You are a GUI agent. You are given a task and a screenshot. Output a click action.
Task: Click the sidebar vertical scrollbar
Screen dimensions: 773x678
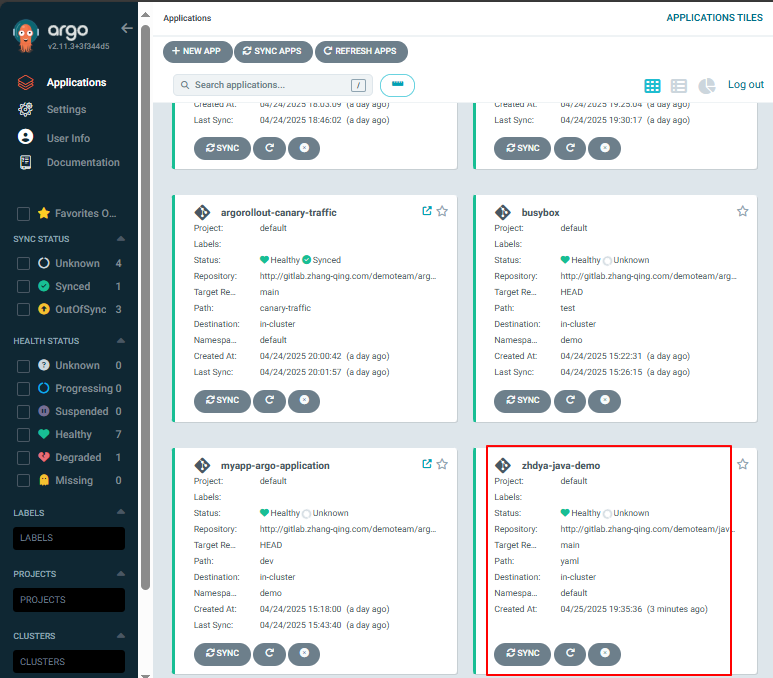coord(145,306)
